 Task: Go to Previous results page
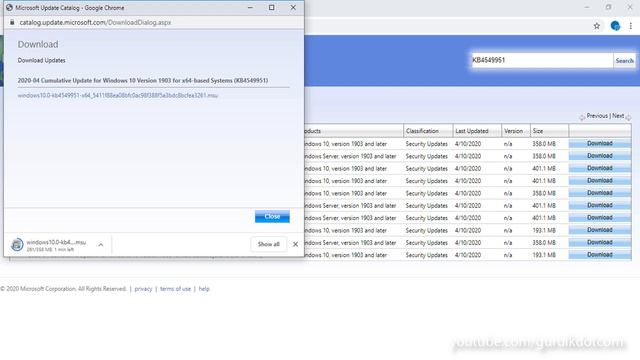pyautogui.click(x=597, y=116)
